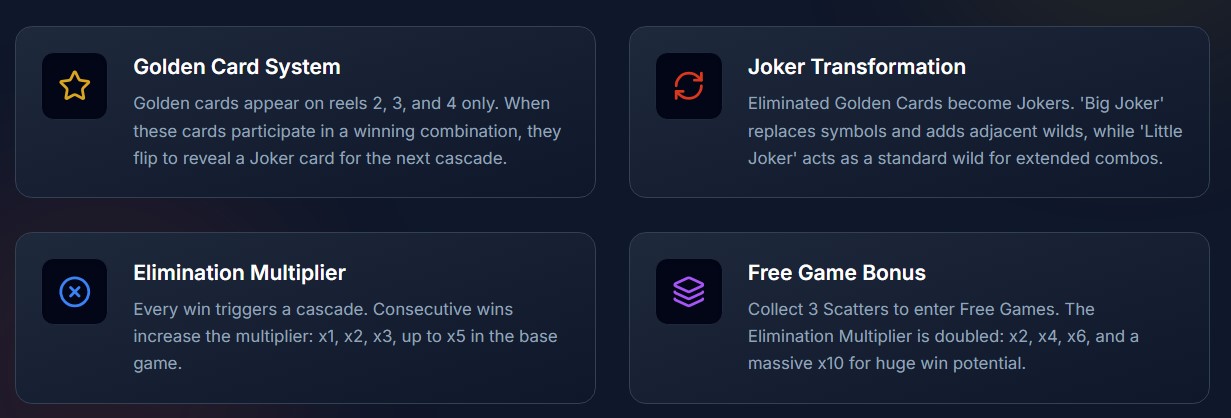The width and height of the screenshot is (1231, 418).
Task: Click the red Joker Transformation refresh icon
Action: (x=688, y=86)
